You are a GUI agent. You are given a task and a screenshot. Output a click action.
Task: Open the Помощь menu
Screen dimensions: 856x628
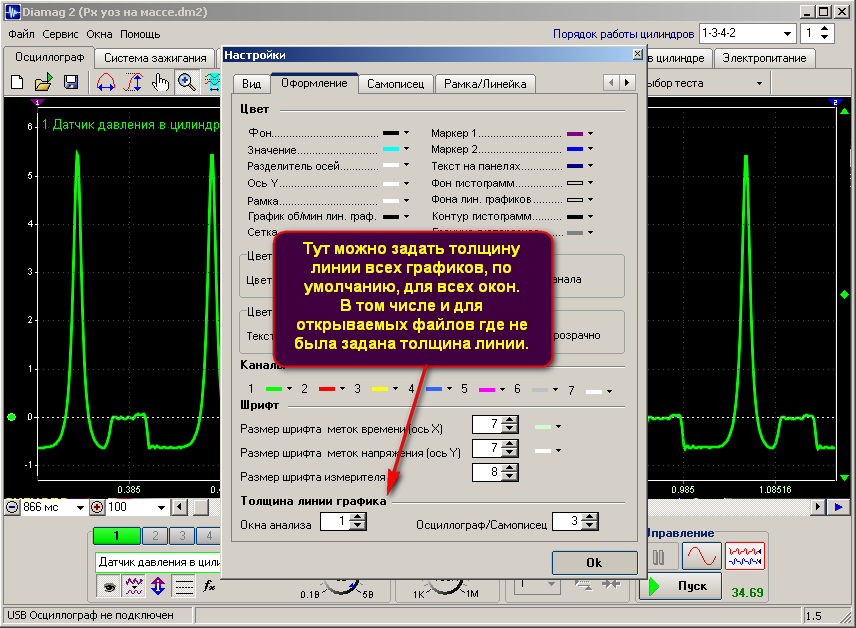point(140,34)
